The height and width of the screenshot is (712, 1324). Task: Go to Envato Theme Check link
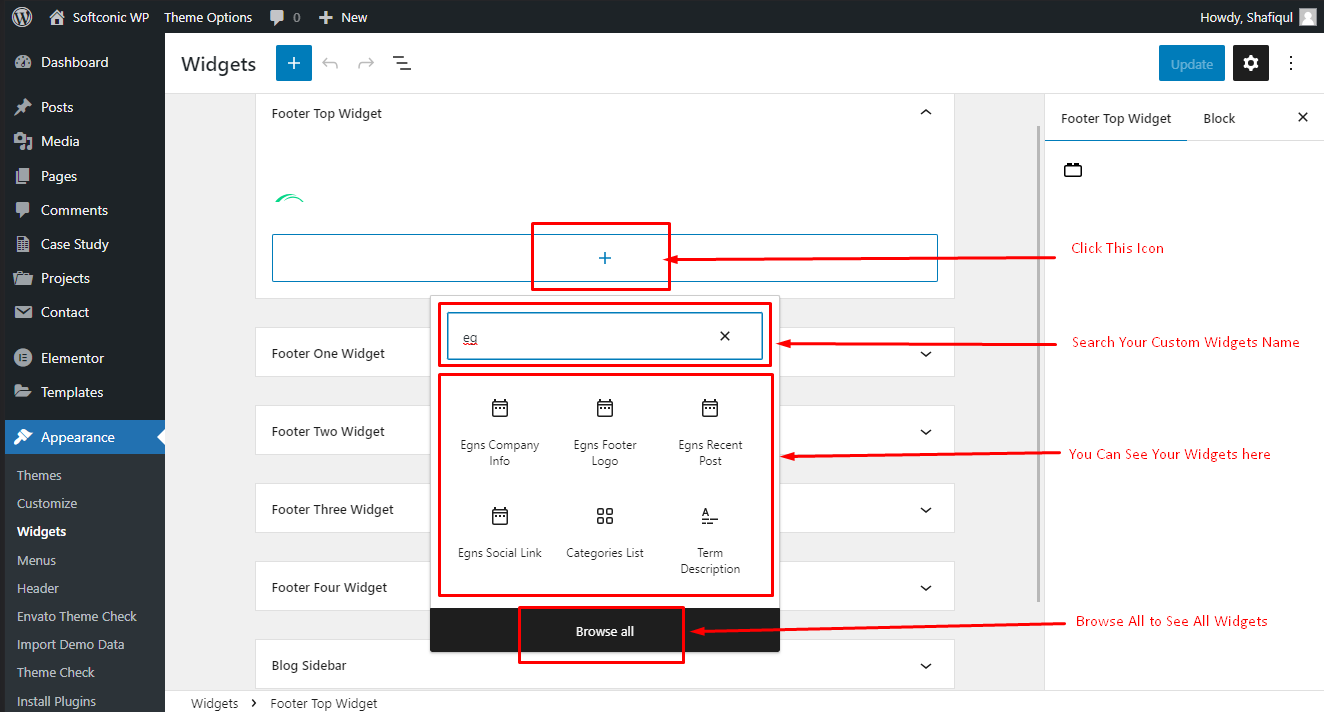click(x=77, y=616)
